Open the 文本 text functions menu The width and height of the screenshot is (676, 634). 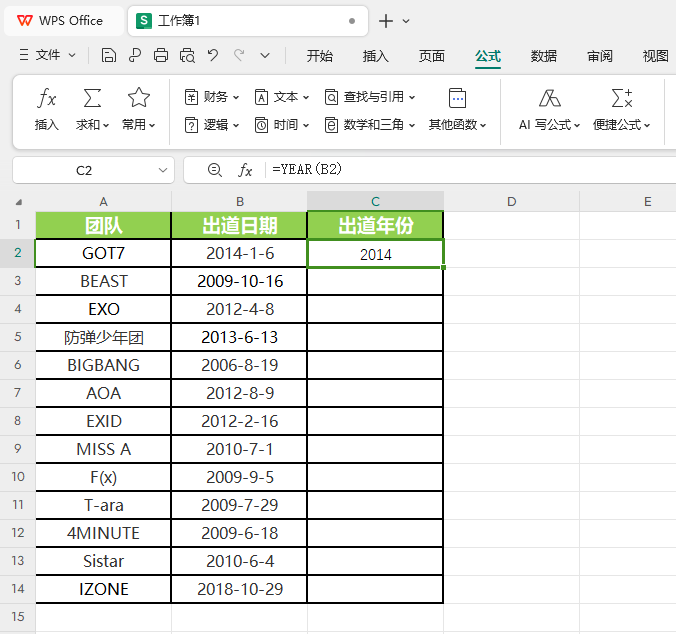tap(282, 97)
